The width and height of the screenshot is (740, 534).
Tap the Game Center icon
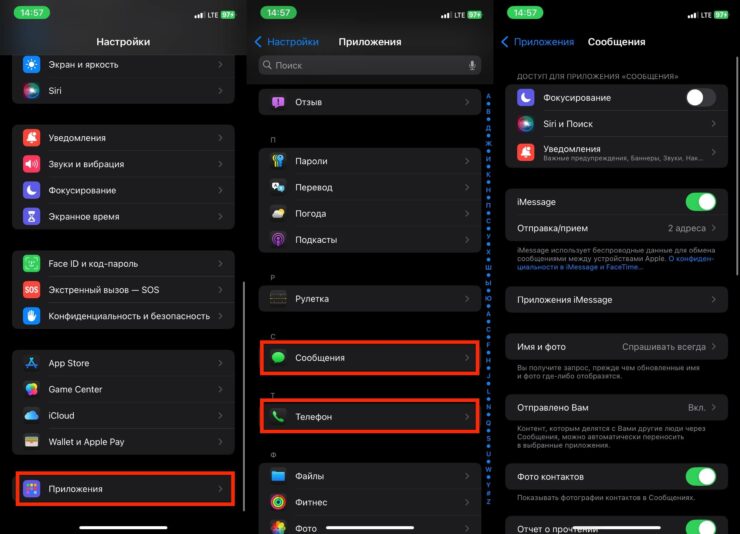coord(31,389)
